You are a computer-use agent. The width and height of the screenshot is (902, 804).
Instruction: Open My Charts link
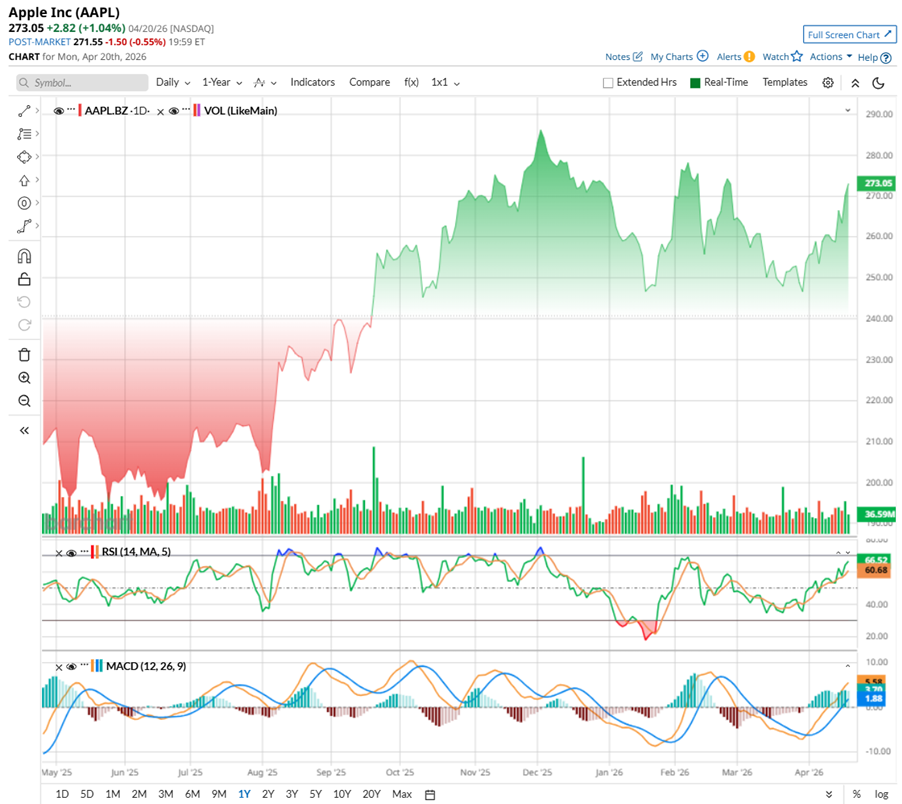click(671, 56)
